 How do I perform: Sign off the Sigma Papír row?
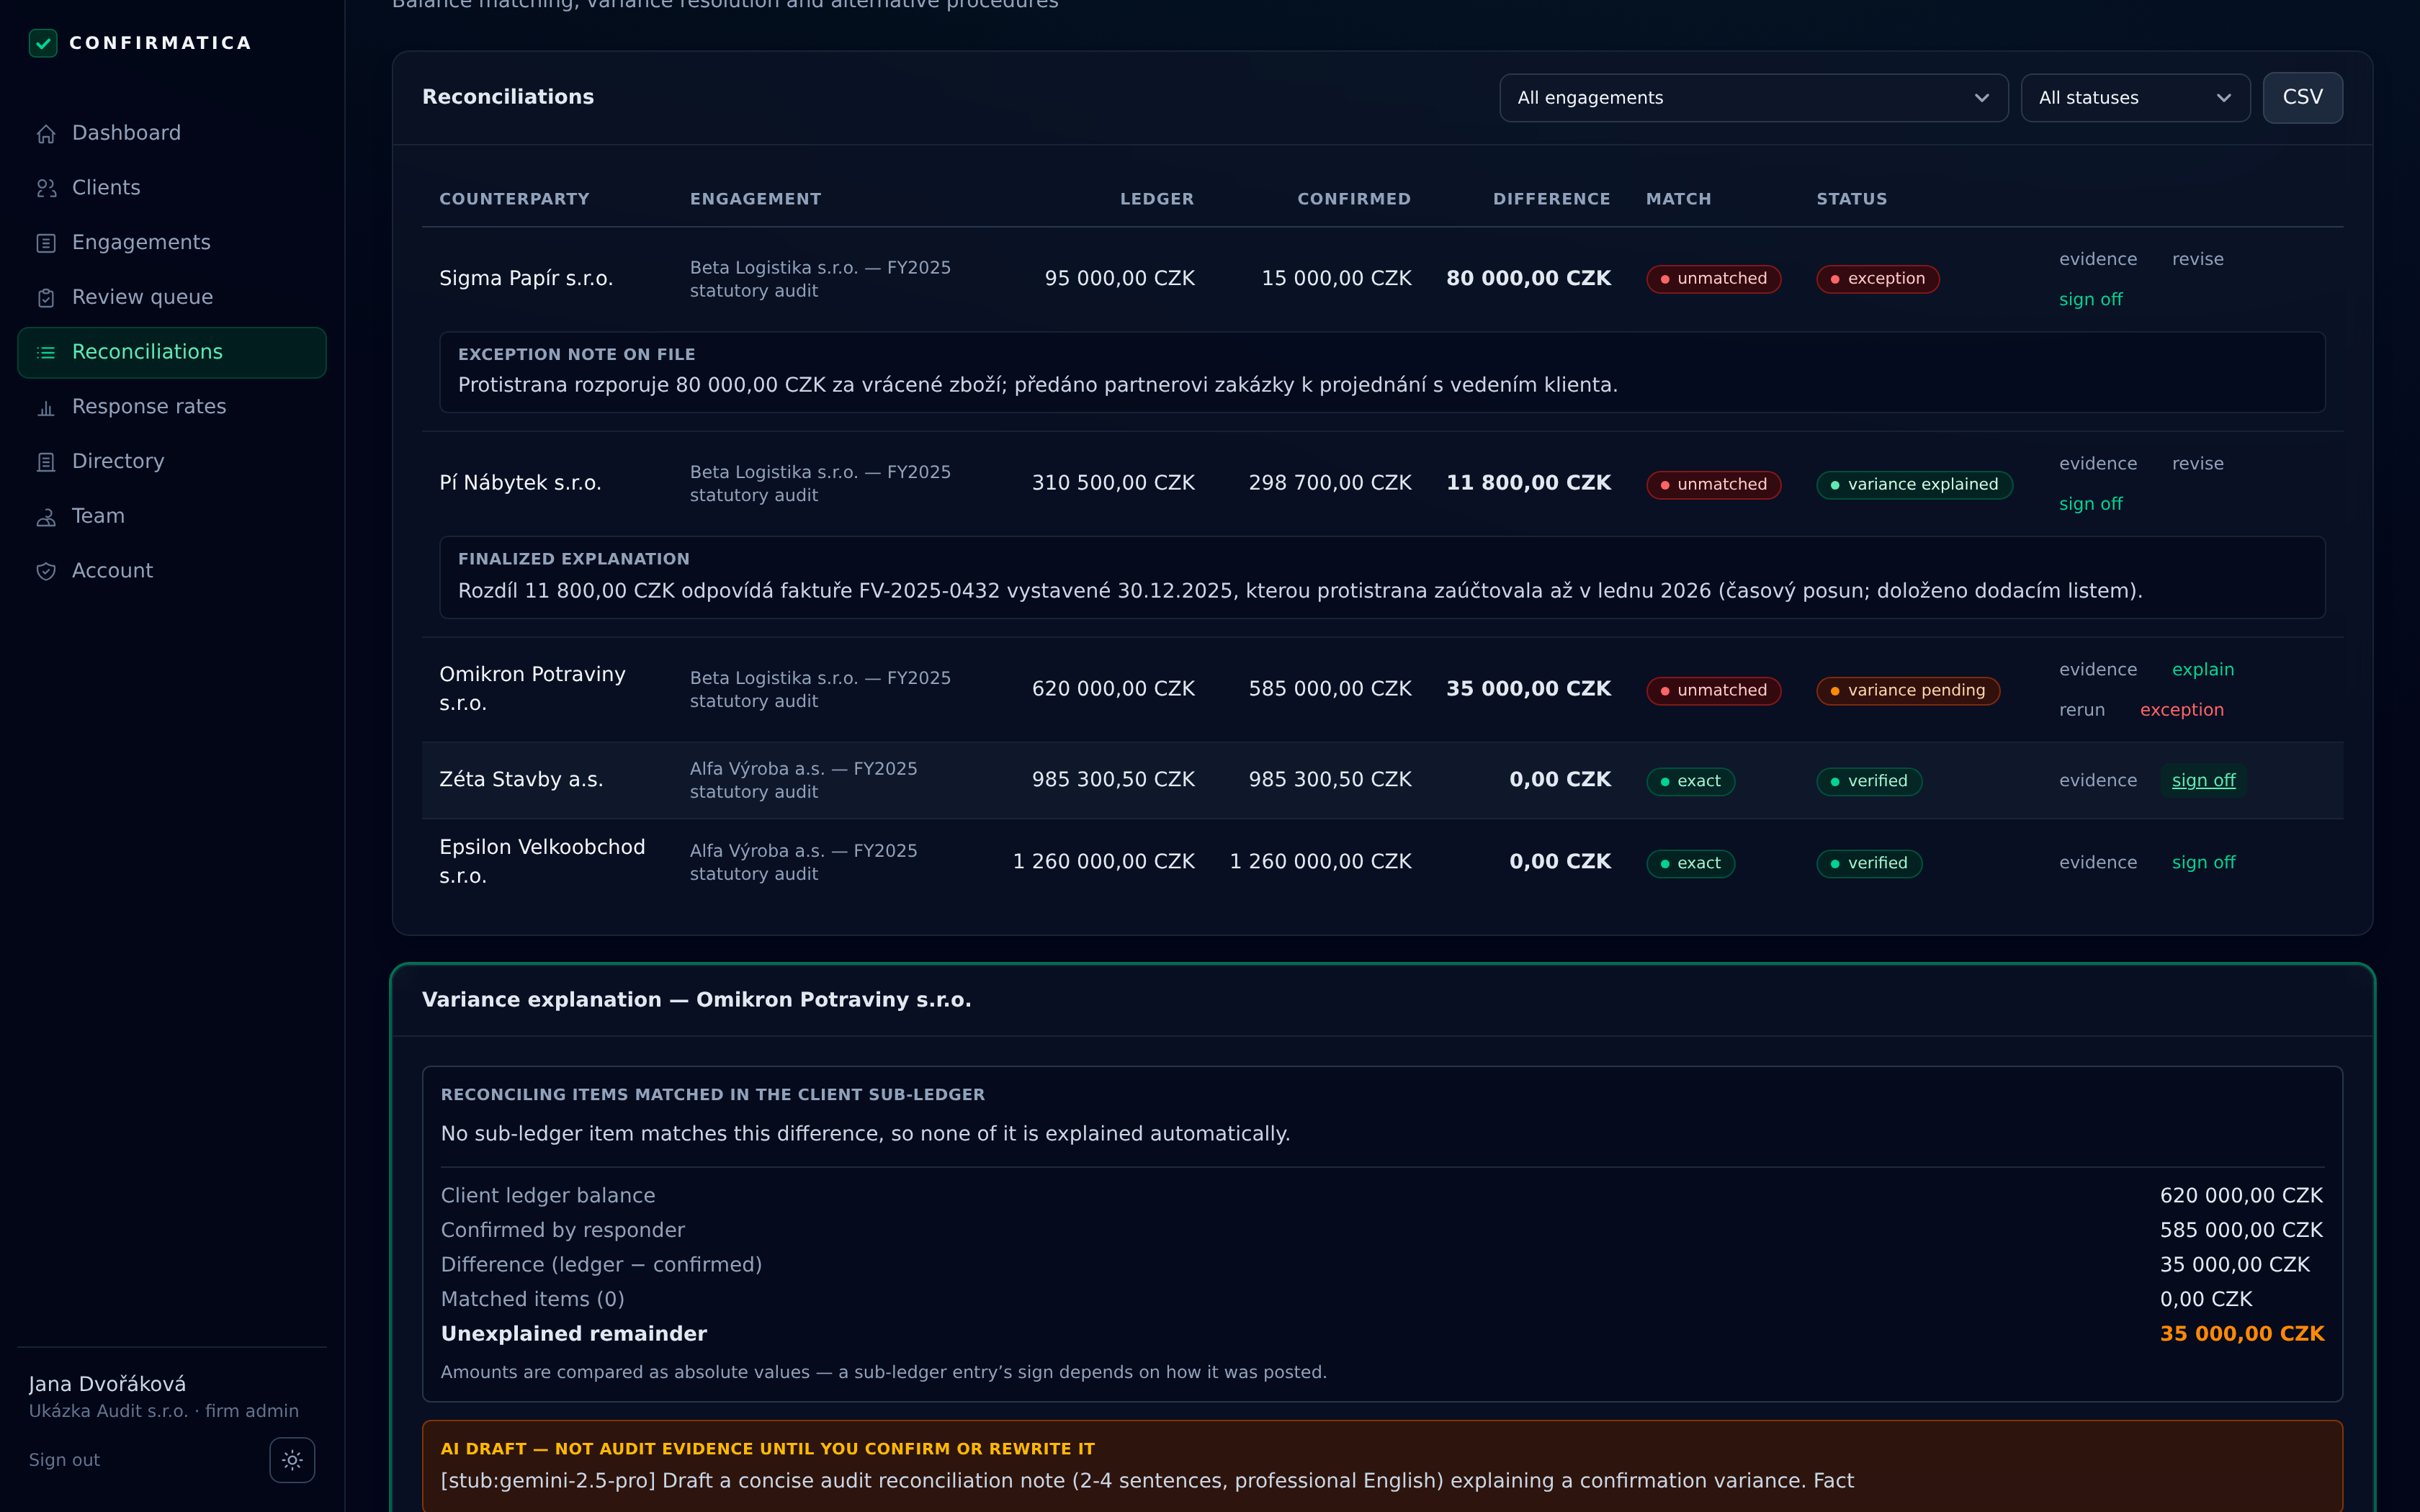(x=2090, y=299)
